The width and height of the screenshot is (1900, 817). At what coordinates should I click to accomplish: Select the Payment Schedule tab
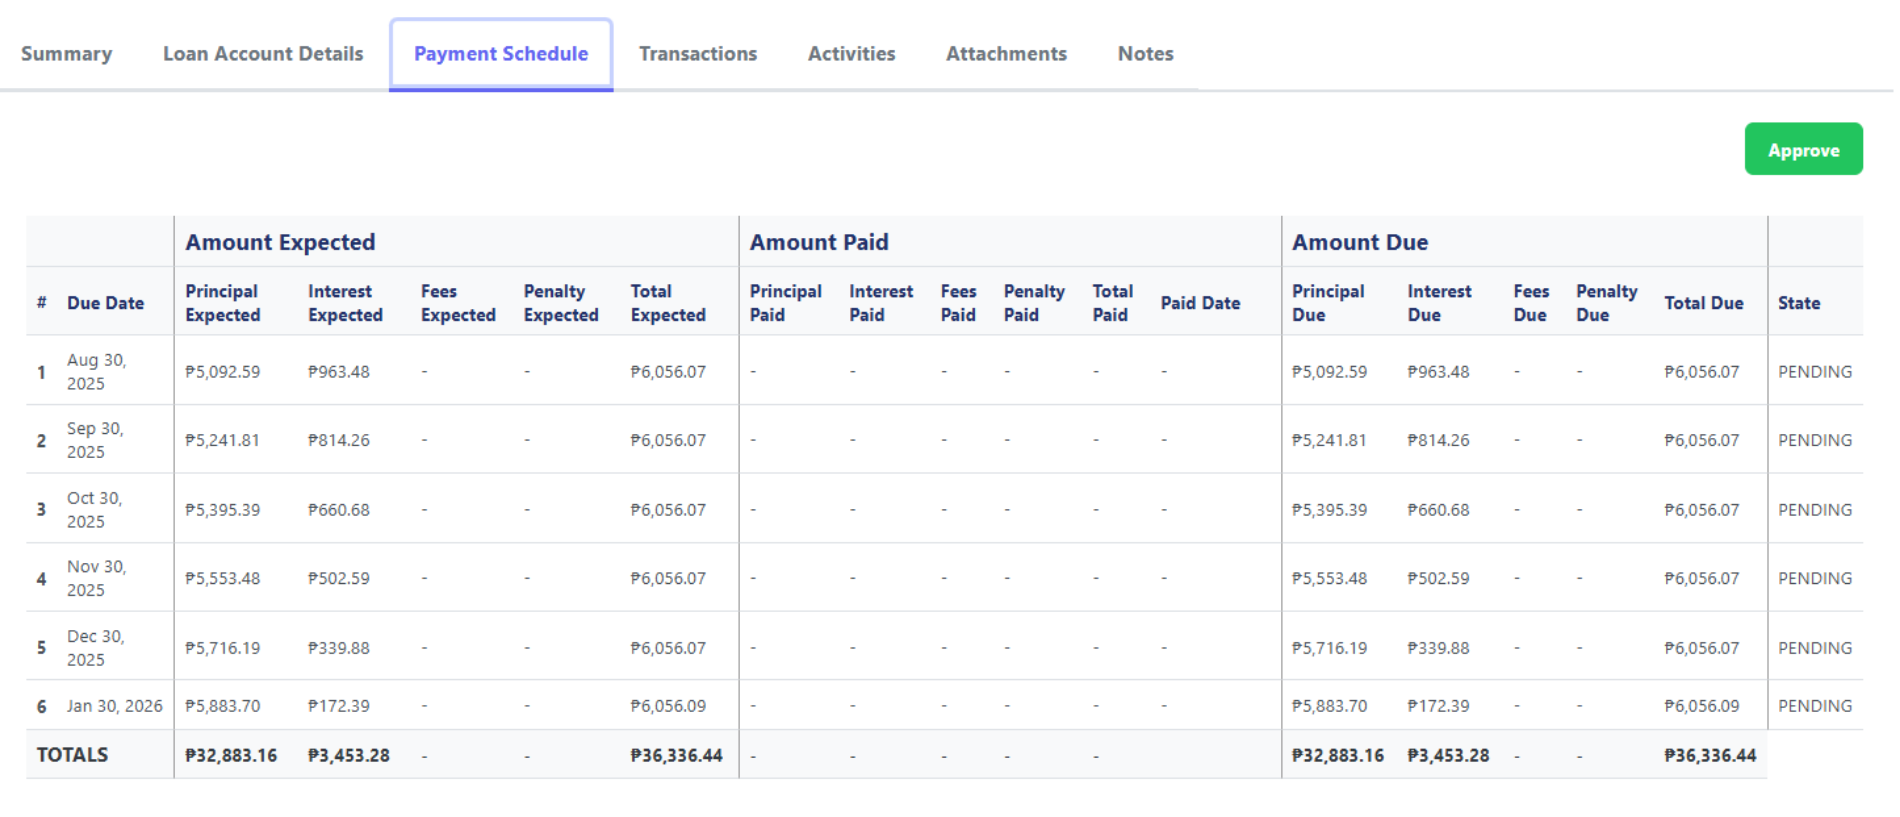[x=501, y=54]
